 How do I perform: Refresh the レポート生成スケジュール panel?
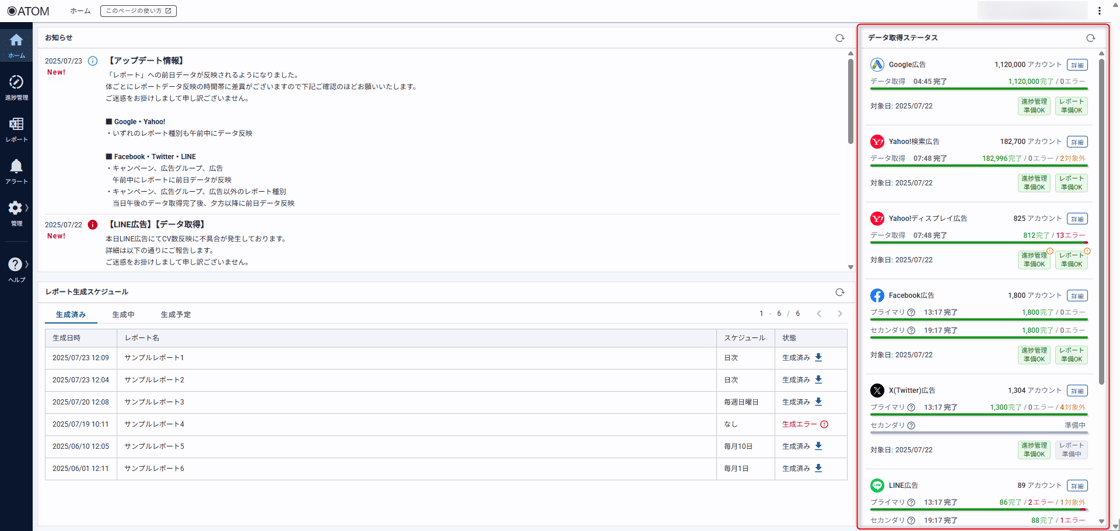tap(839, 292)
